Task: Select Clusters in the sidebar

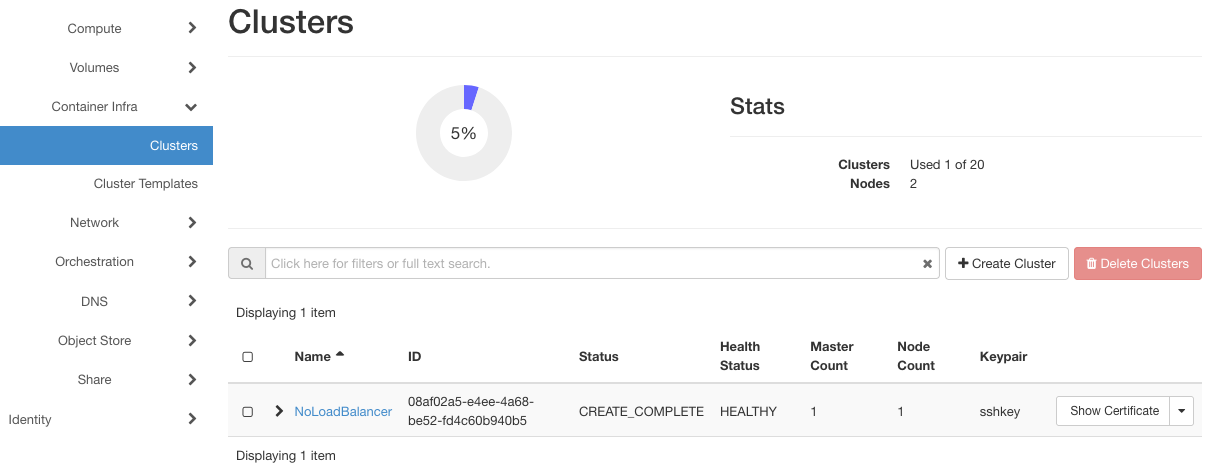Action: [x=174, y=146]
